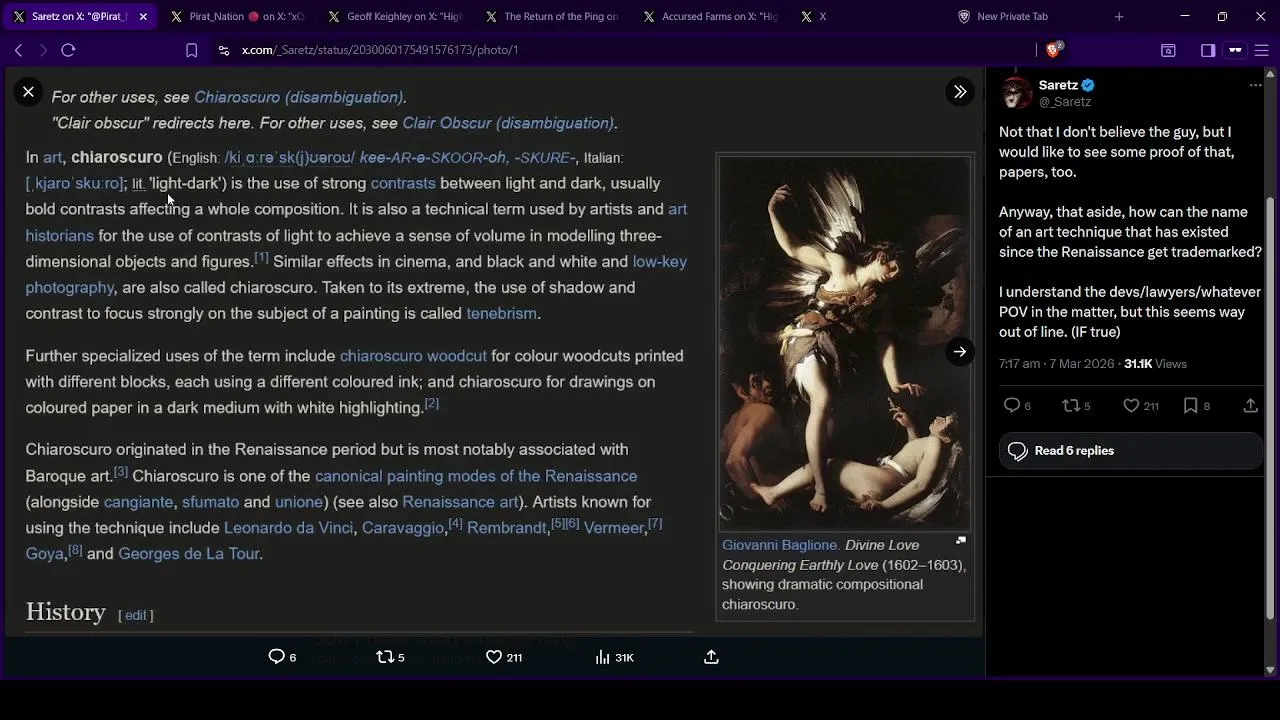This screenshot has height=720, width=1280.
Task: Read 6 replies button
Action: click(1131, 451)
